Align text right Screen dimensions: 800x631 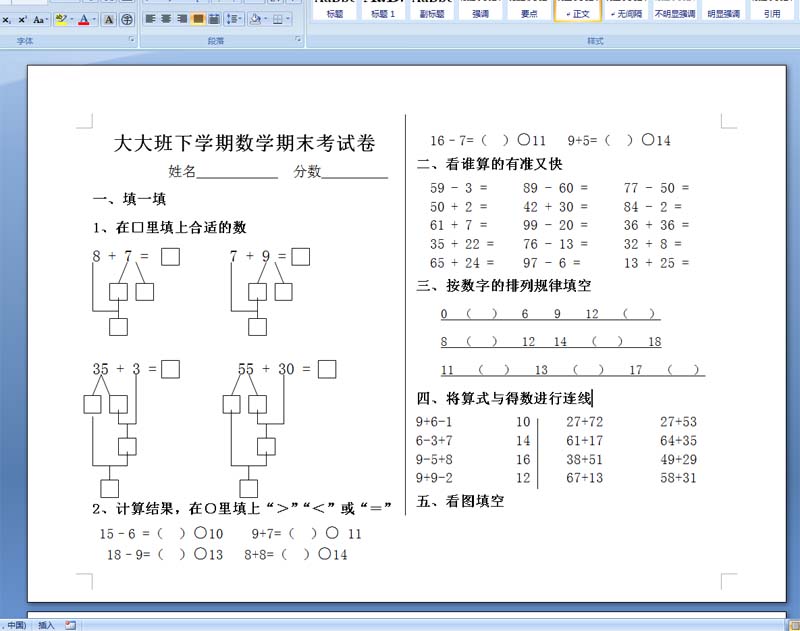(182, 19)
